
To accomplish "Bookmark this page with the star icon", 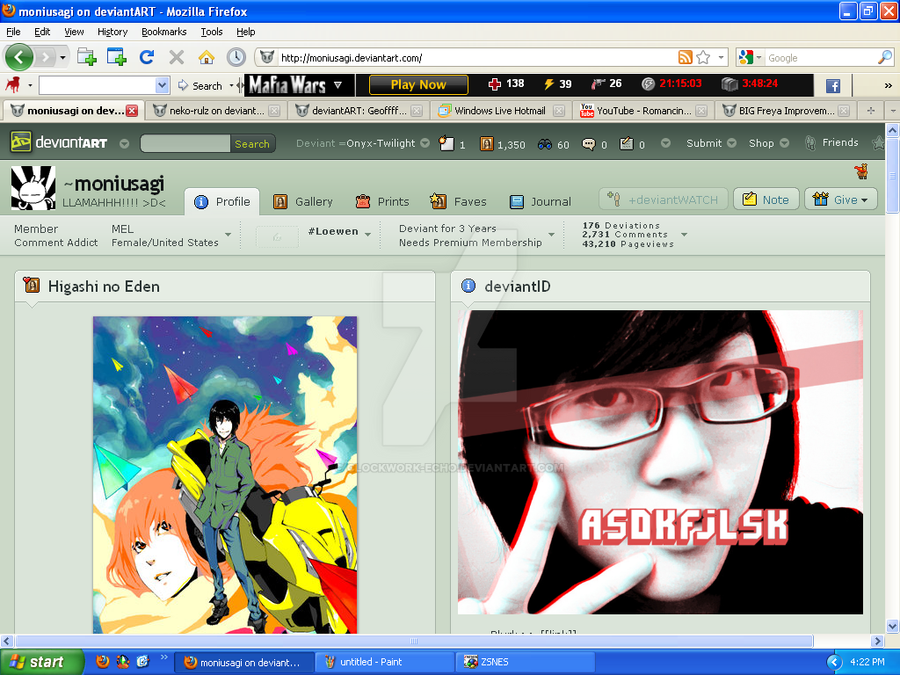I will pyautogui.click(x=703, y=57).
